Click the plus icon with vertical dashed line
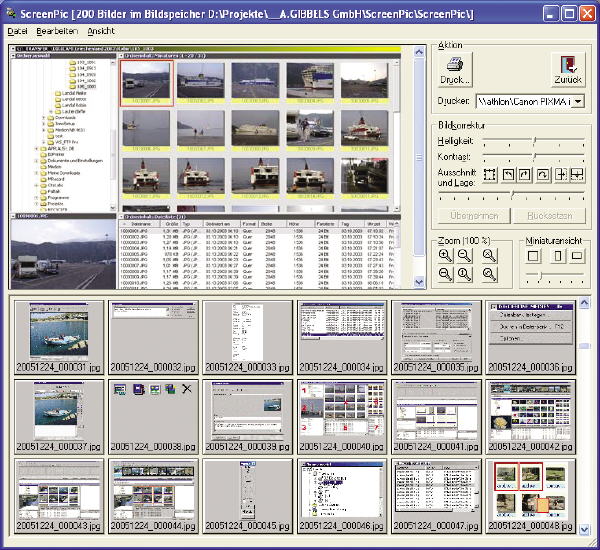 tap(561, 175)
